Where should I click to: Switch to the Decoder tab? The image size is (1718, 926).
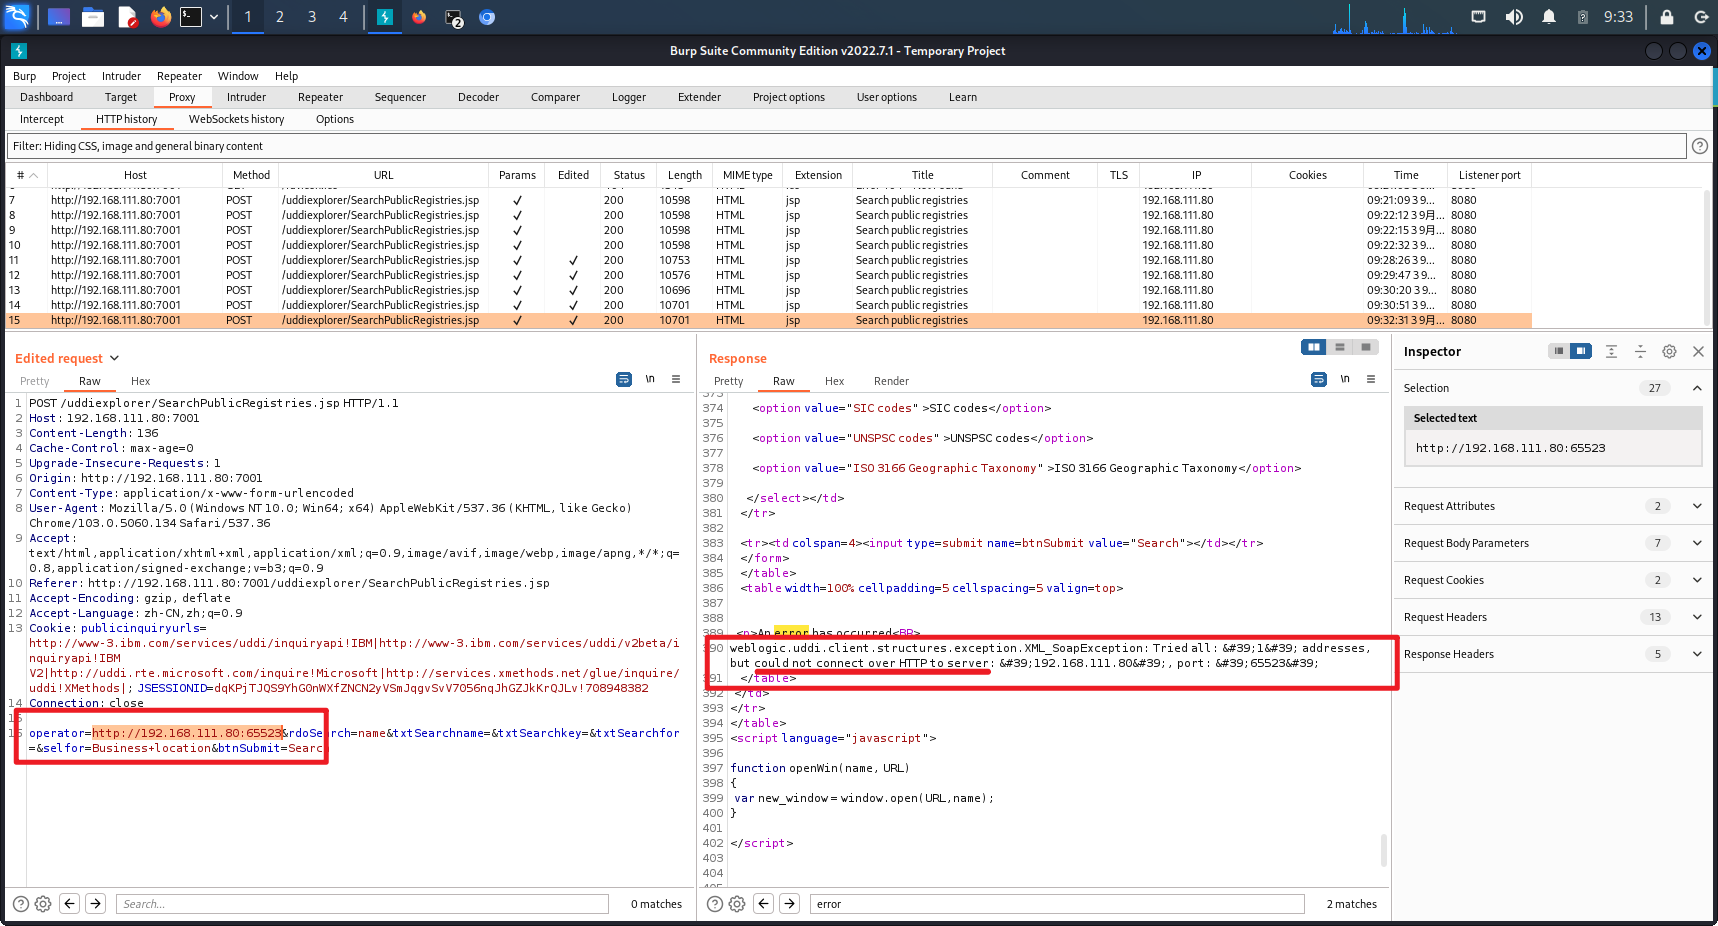[x=478, y=97]
